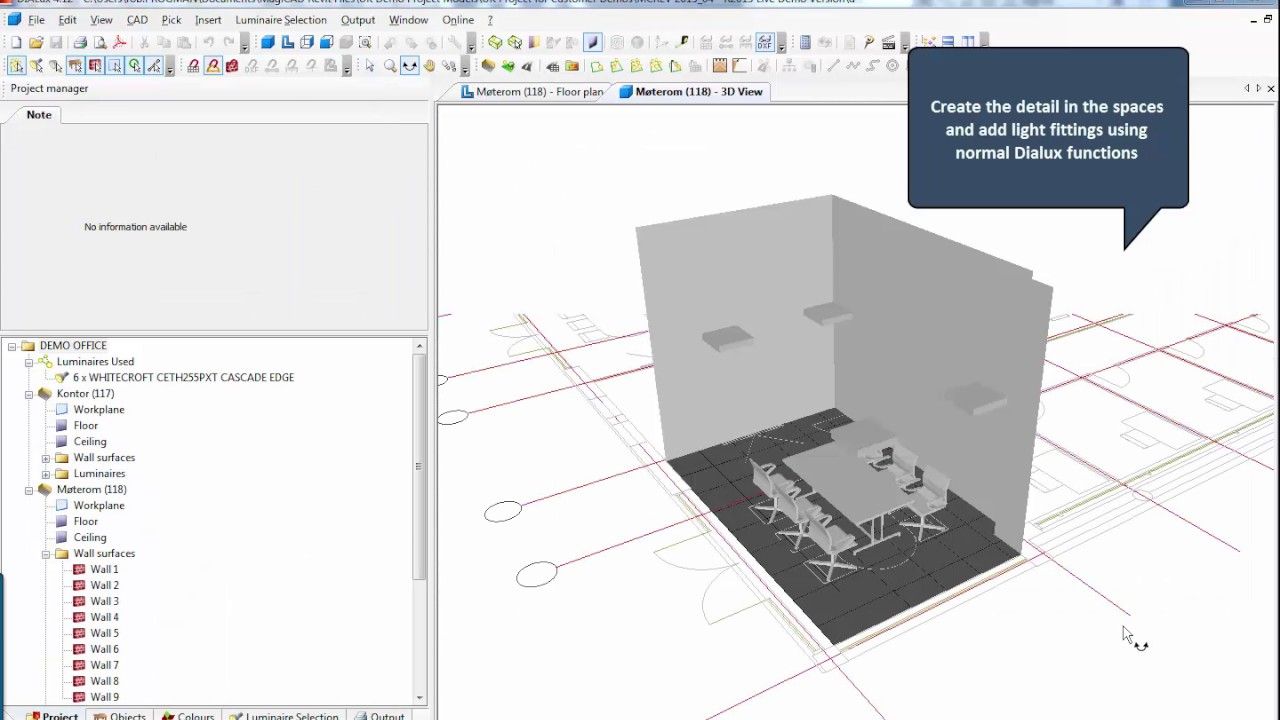
Task: Click the Print icon
Action: tap(80, 42)
